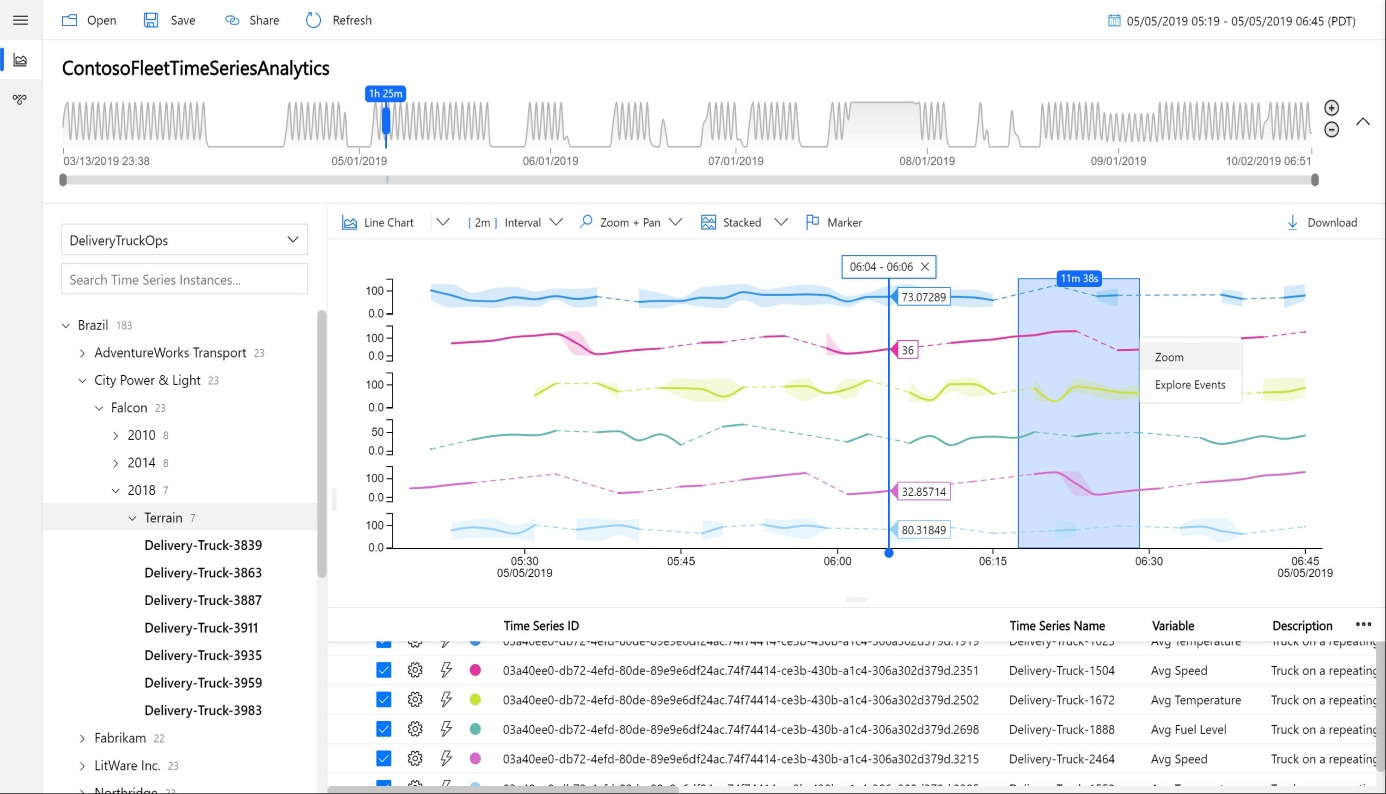Image resolution: width=1386 pixels, height=794 pixels.
Task: Open the Model hierarchy icon in sidebar
Action: (20, 99)
